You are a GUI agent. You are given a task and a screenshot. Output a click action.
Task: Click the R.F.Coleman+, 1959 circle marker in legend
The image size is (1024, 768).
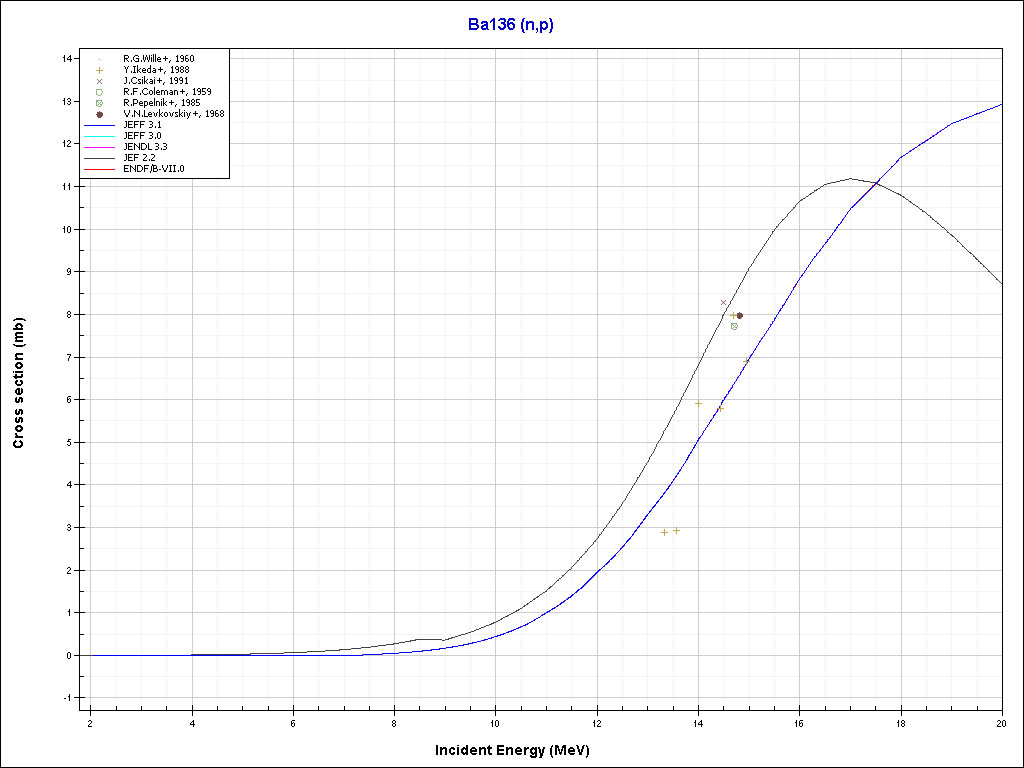100,92
